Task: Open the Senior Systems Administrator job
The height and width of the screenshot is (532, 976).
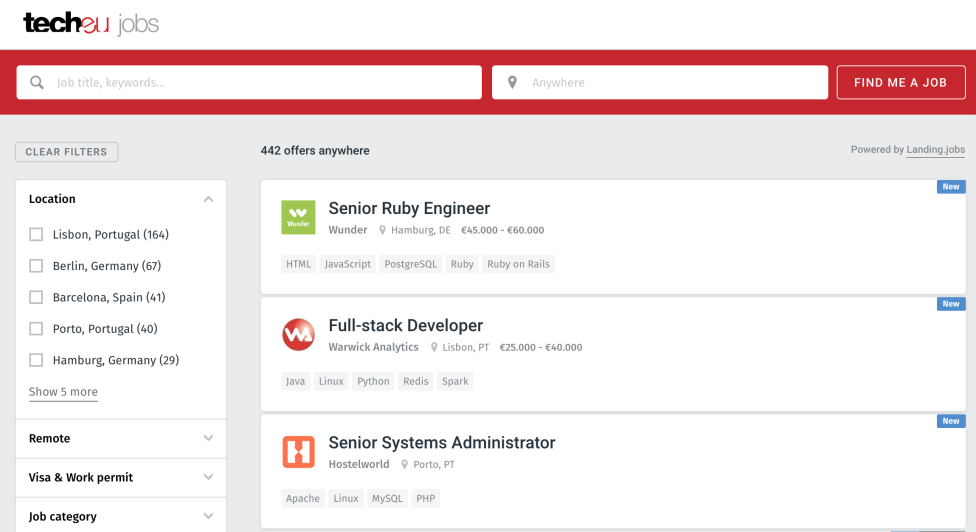Action: 442,442
